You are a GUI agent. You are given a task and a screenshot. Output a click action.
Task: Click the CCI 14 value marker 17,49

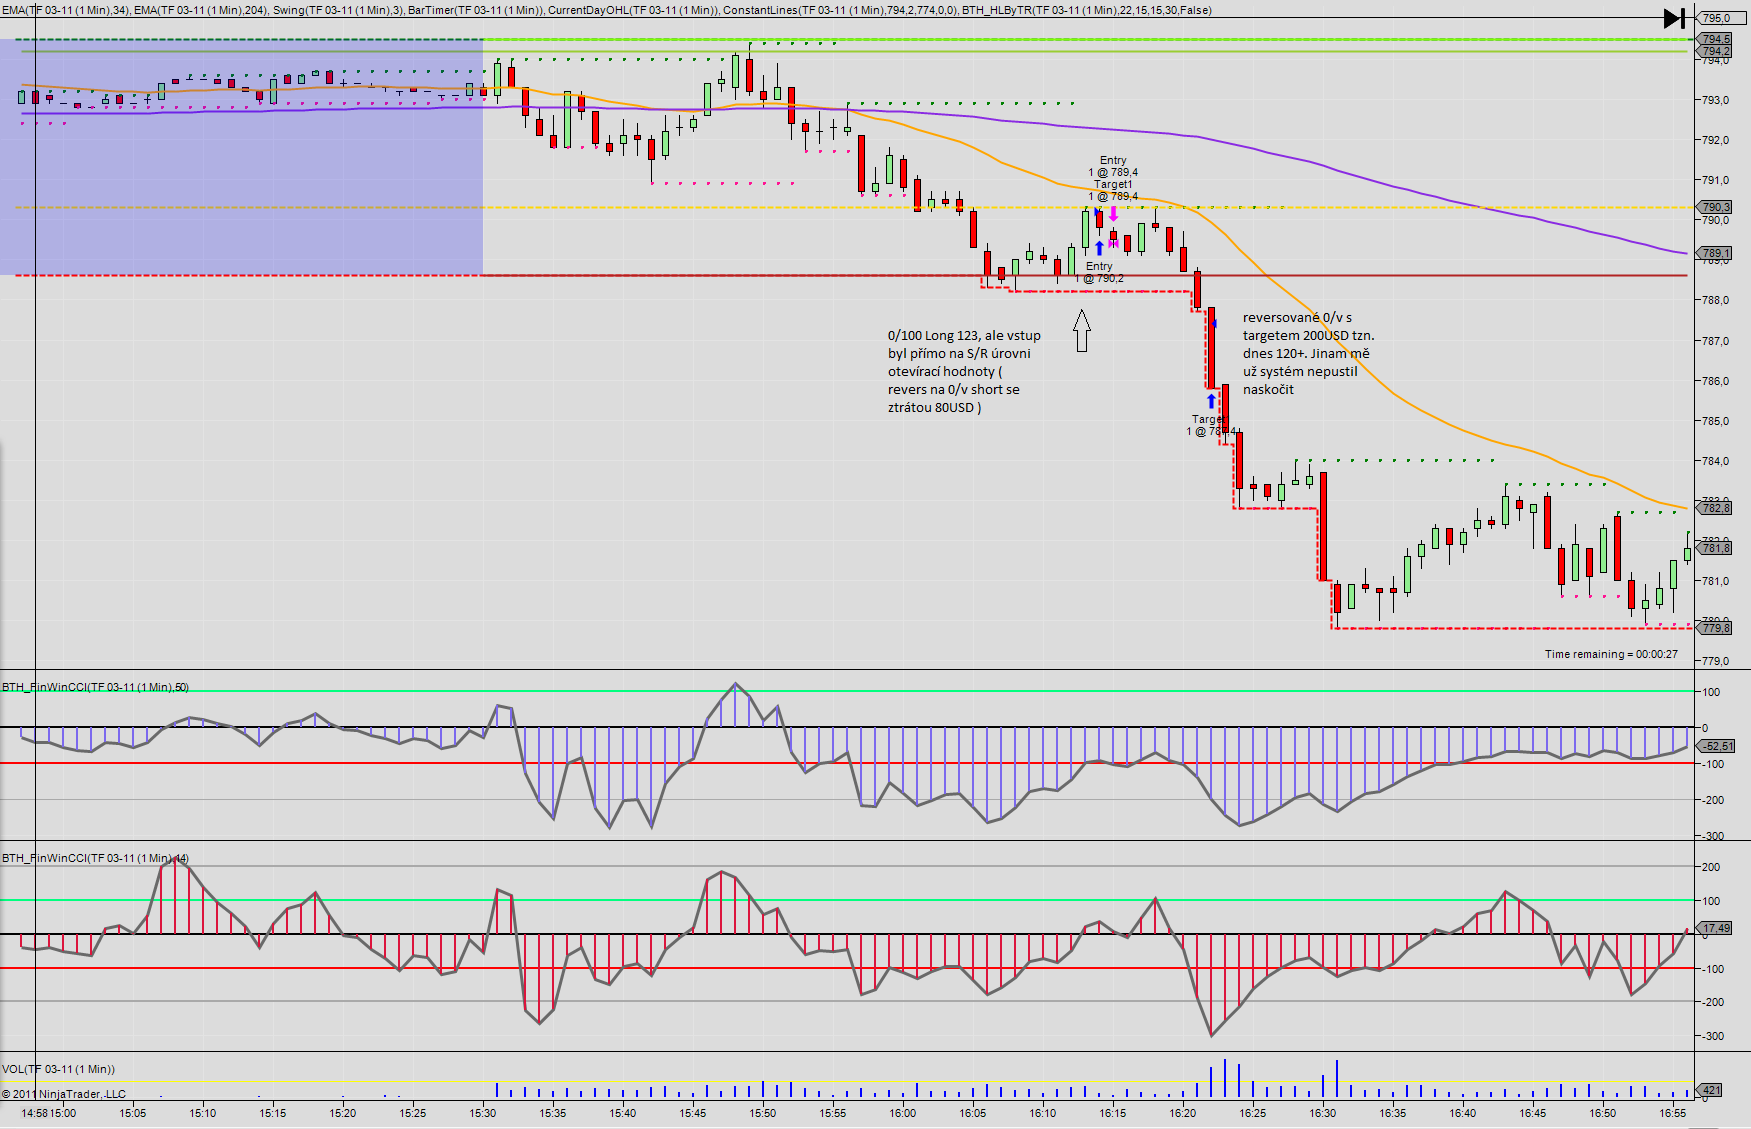pyautogui.click(x=1716, y=928)
